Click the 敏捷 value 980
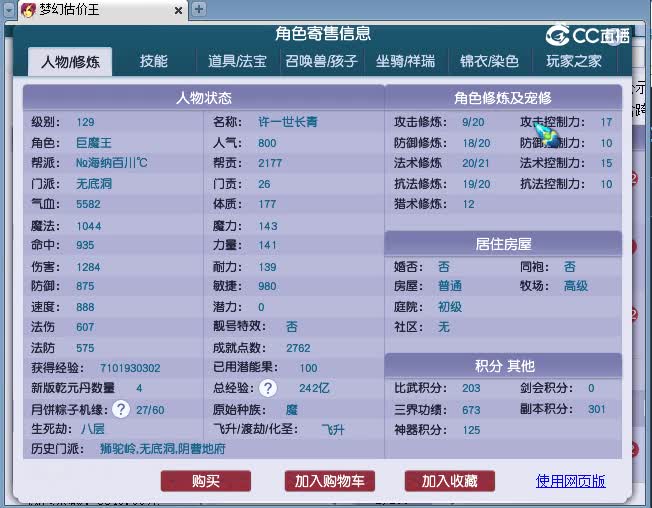Screen dimensions: 652x508 coord(267,286)
